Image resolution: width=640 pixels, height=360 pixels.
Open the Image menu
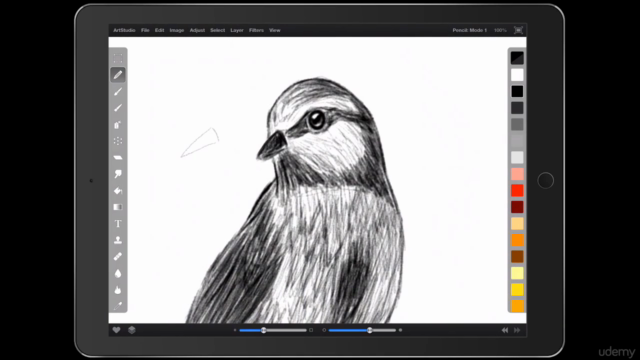click(x=177, y=30)
